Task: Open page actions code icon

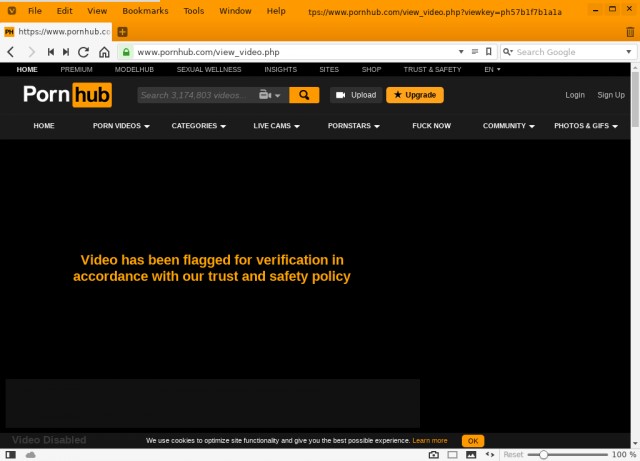Action: 490,454
